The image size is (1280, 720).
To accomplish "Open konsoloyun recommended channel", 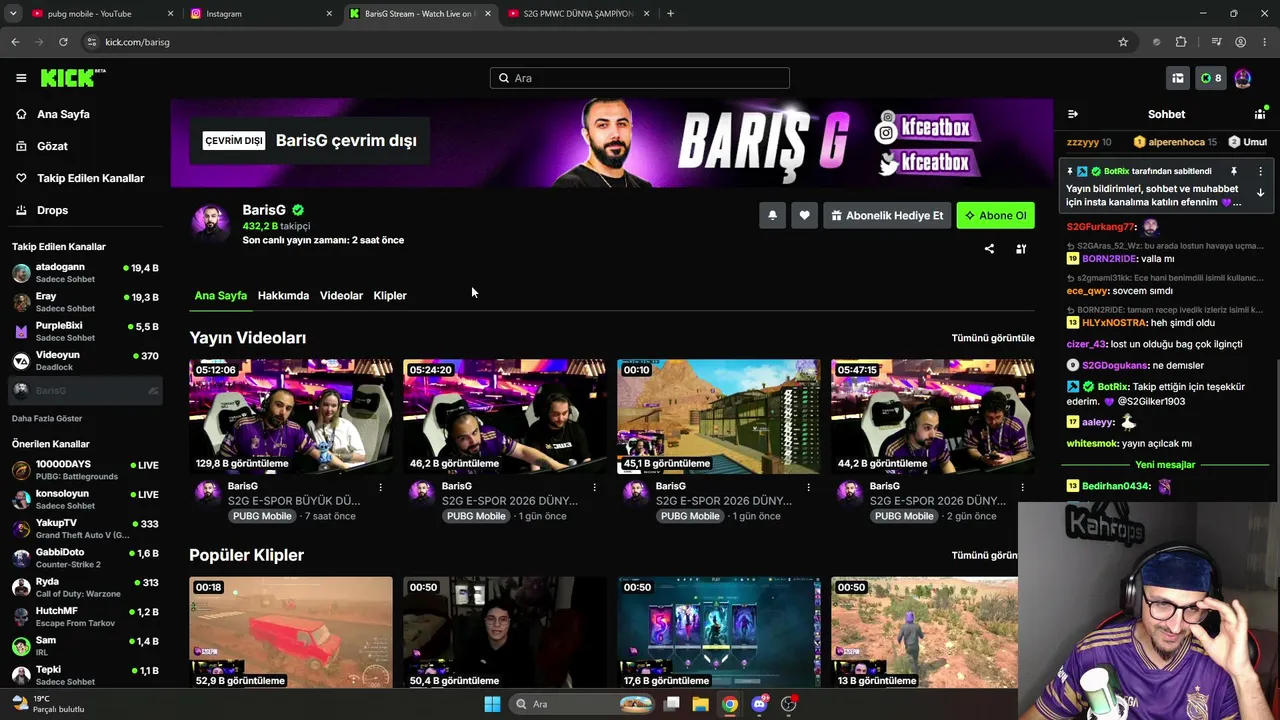I will point(85,499).
